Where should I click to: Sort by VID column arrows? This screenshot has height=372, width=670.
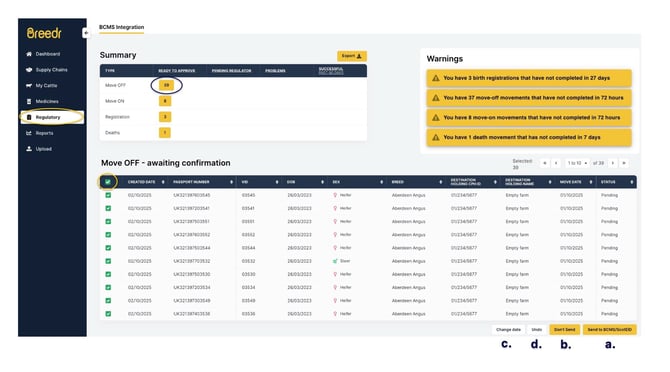tap(277, 182)
